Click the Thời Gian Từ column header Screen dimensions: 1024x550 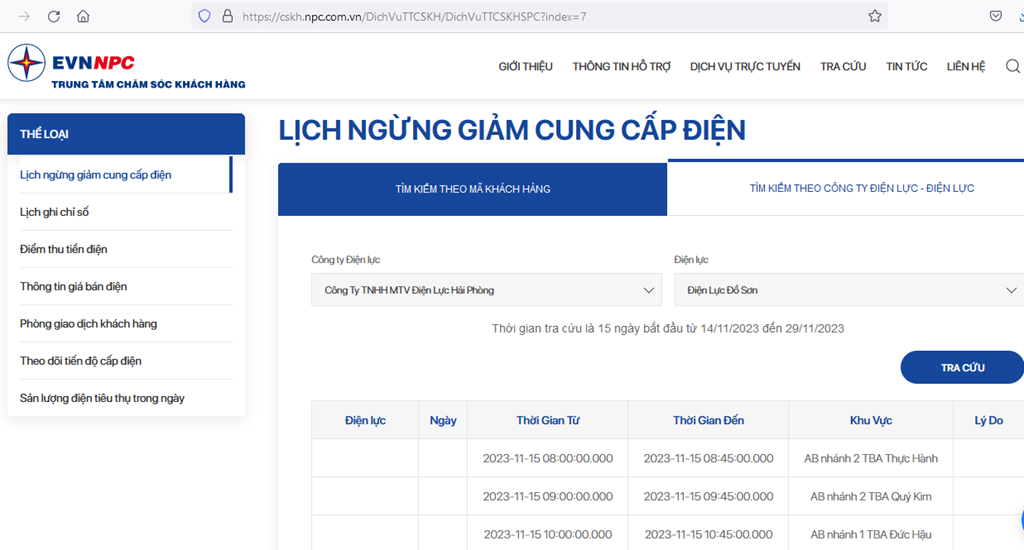548,420
